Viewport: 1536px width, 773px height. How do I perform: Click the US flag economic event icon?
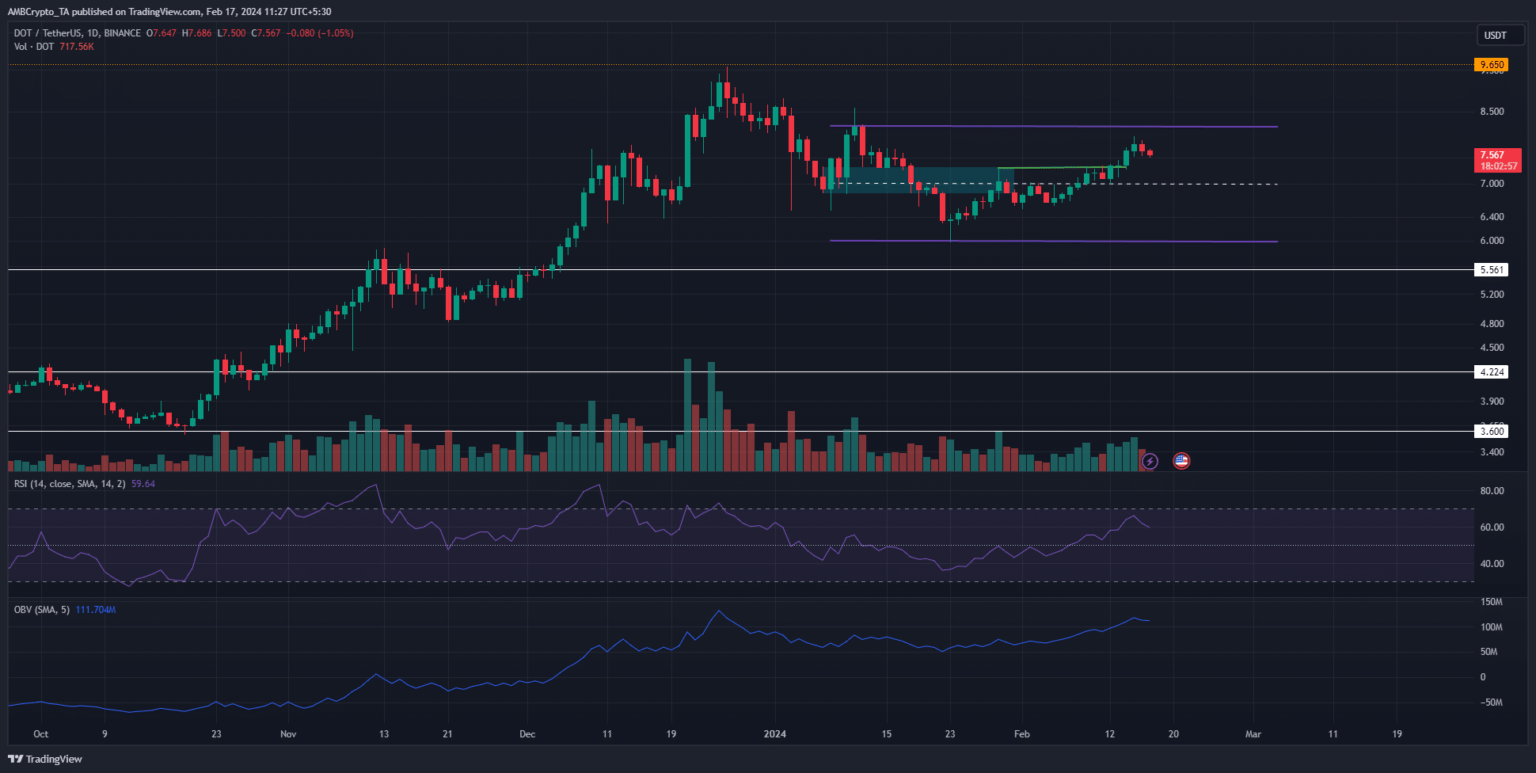(x=1181, y=461)
